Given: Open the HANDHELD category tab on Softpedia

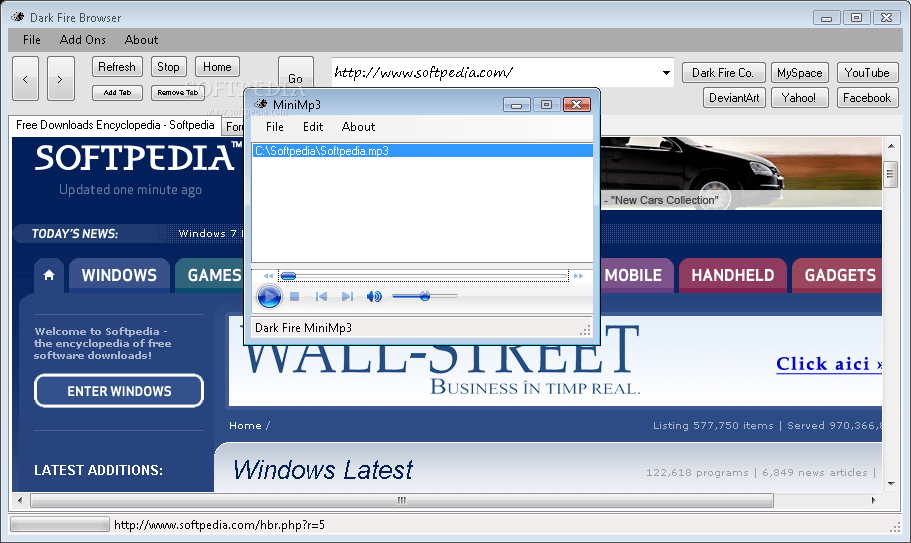Looking at the screenshot, I should (x=733, y=275).
